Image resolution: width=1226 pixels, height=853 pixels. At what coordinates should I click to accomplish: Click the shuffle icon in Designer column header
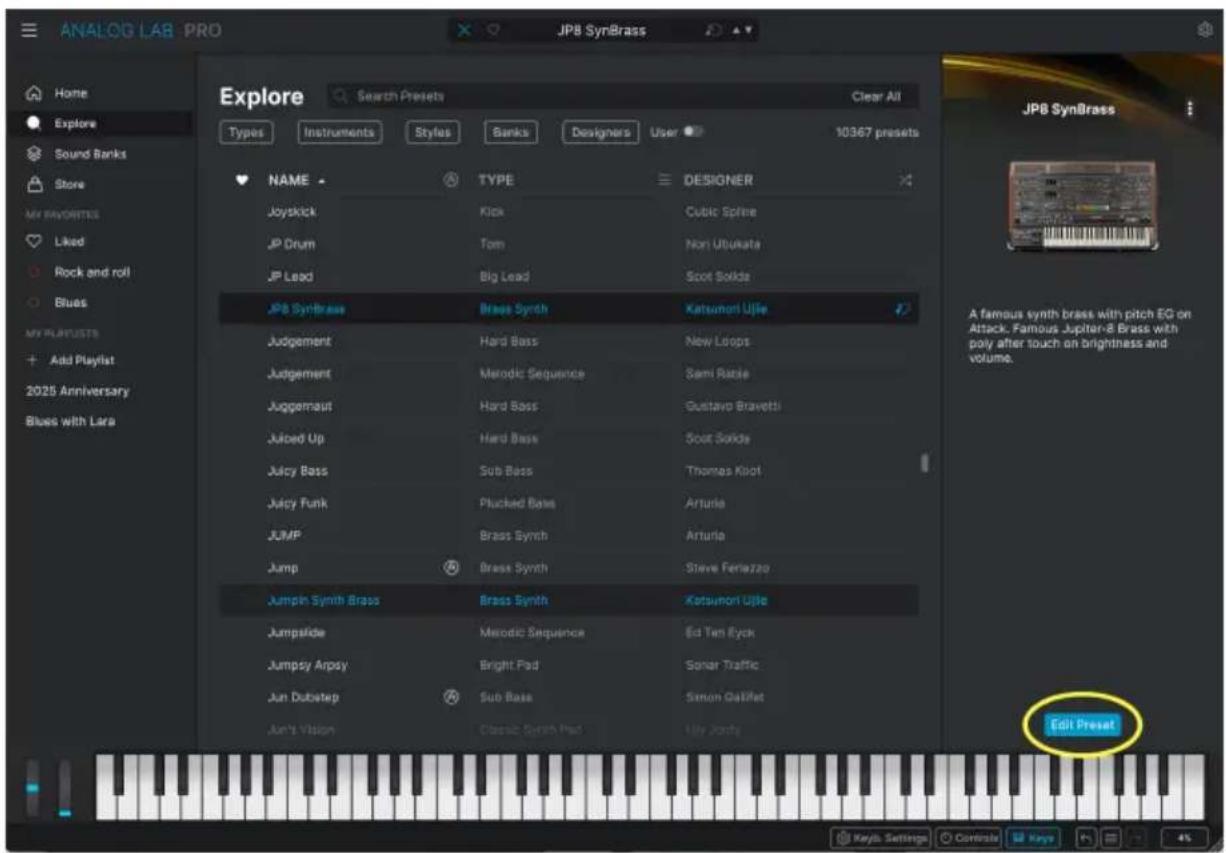click(x=905, y=180)
